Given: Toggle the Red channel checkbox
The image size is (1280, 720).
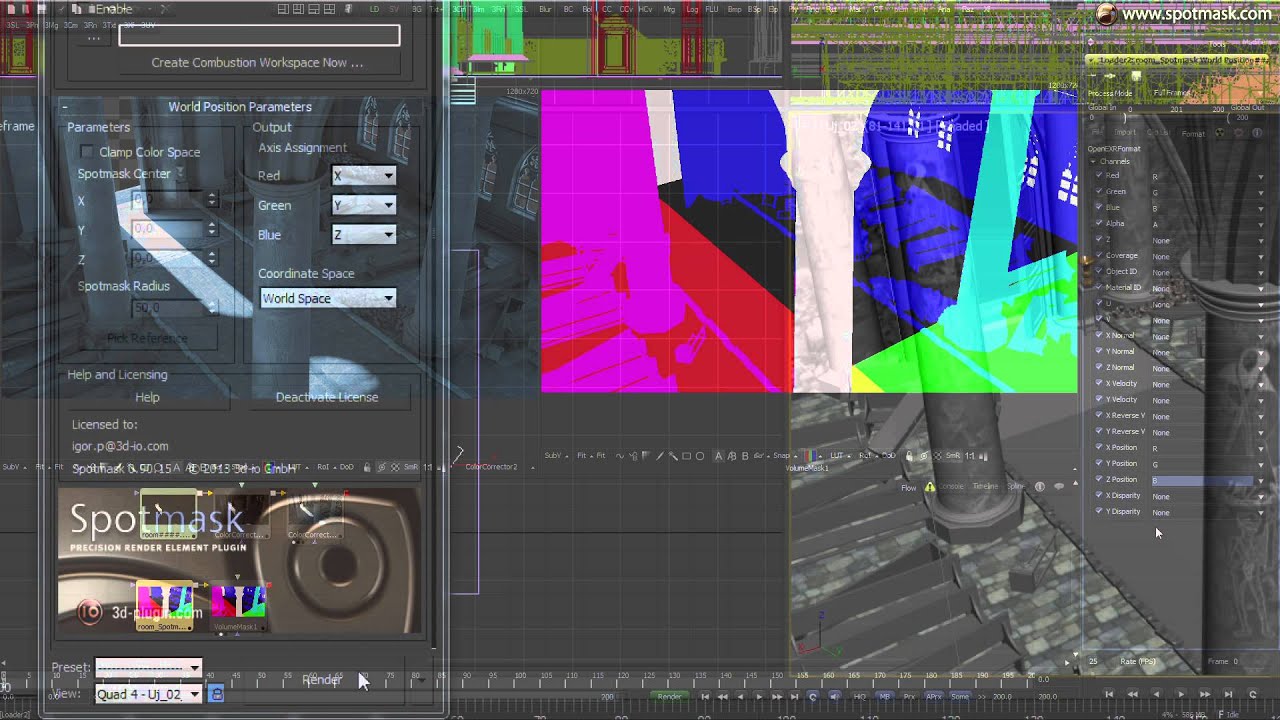Looking at the screenshot, I should click(x=1099, y=176).
